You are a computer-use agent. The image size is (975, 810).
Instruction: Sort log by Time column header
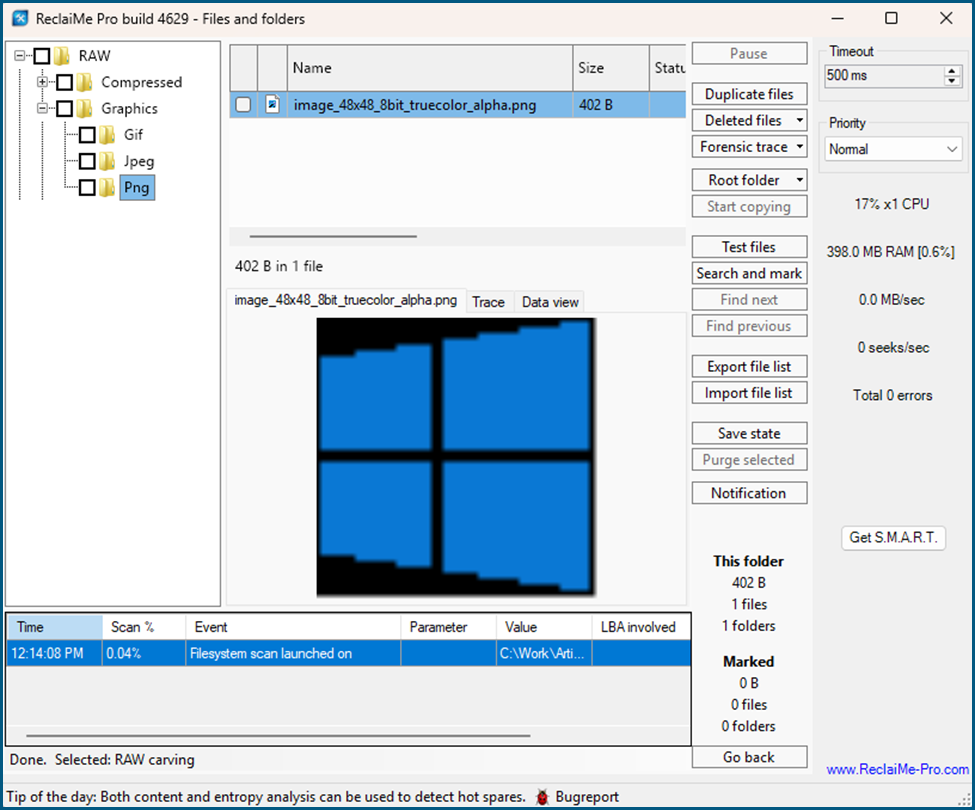55,627
